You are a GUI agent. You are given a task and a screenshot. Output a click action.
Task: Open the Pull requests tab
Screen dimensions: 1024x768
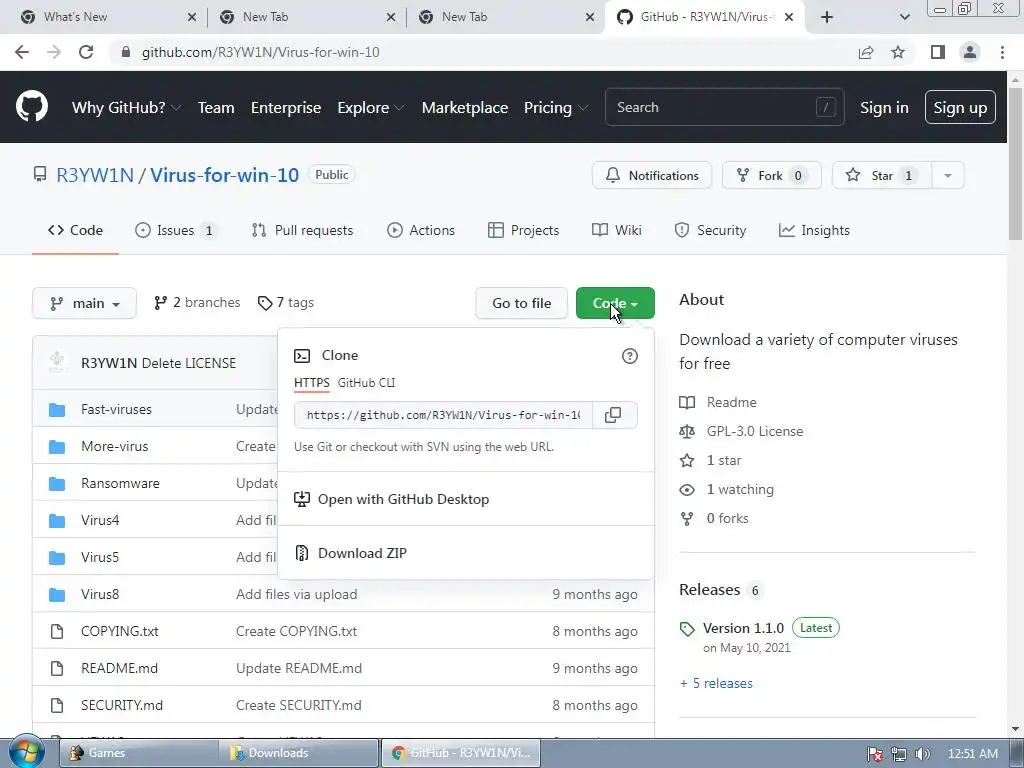(302, 230)
